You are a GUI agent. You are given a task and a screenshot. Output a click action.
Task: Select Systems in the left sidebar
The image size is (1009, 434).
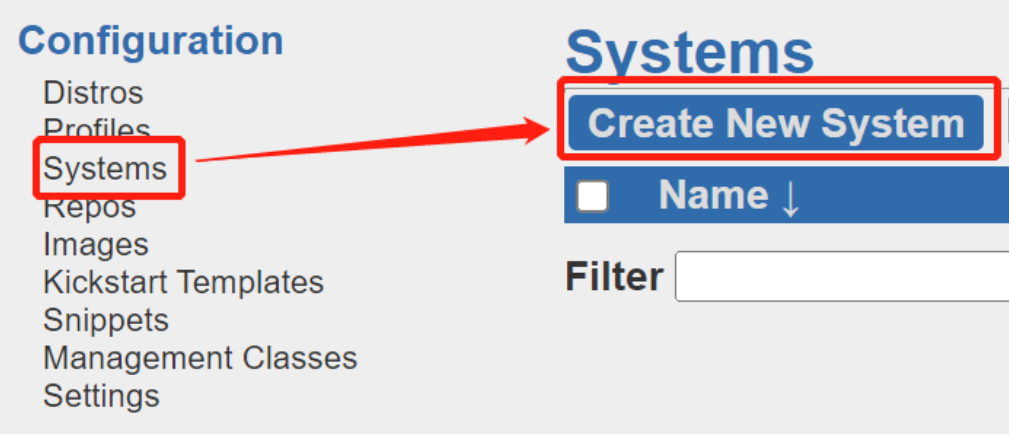pos(105,168)
